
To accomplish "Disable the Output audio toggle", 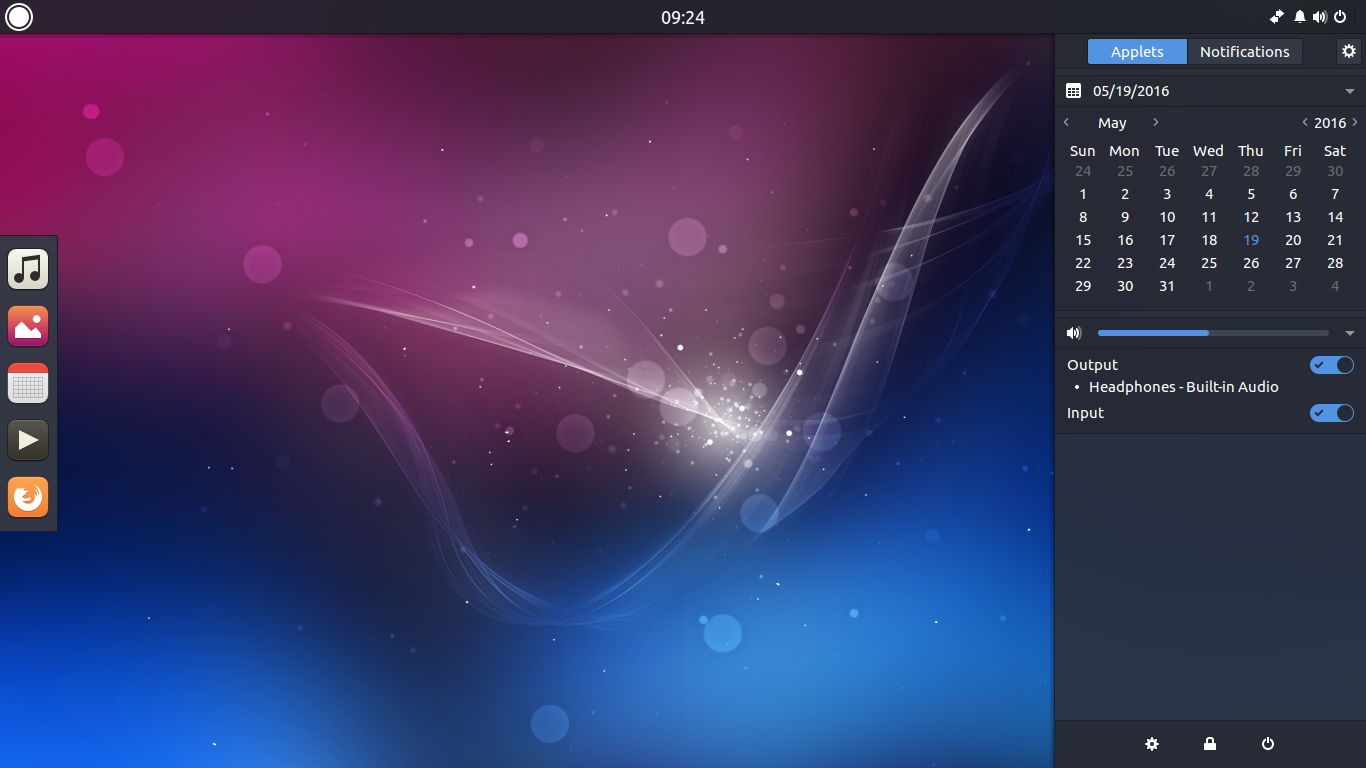I will [x=1331, y=364].
